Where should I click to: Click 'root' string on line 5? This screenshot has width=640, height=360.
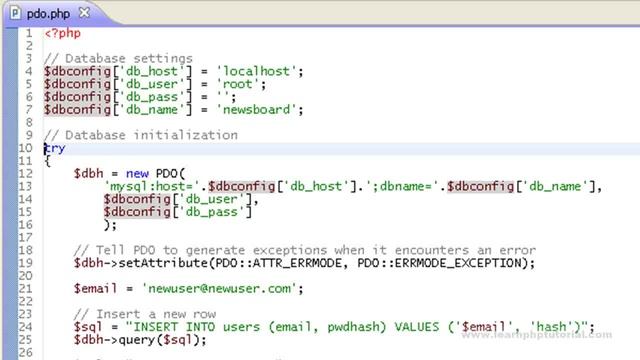point(237,84)
